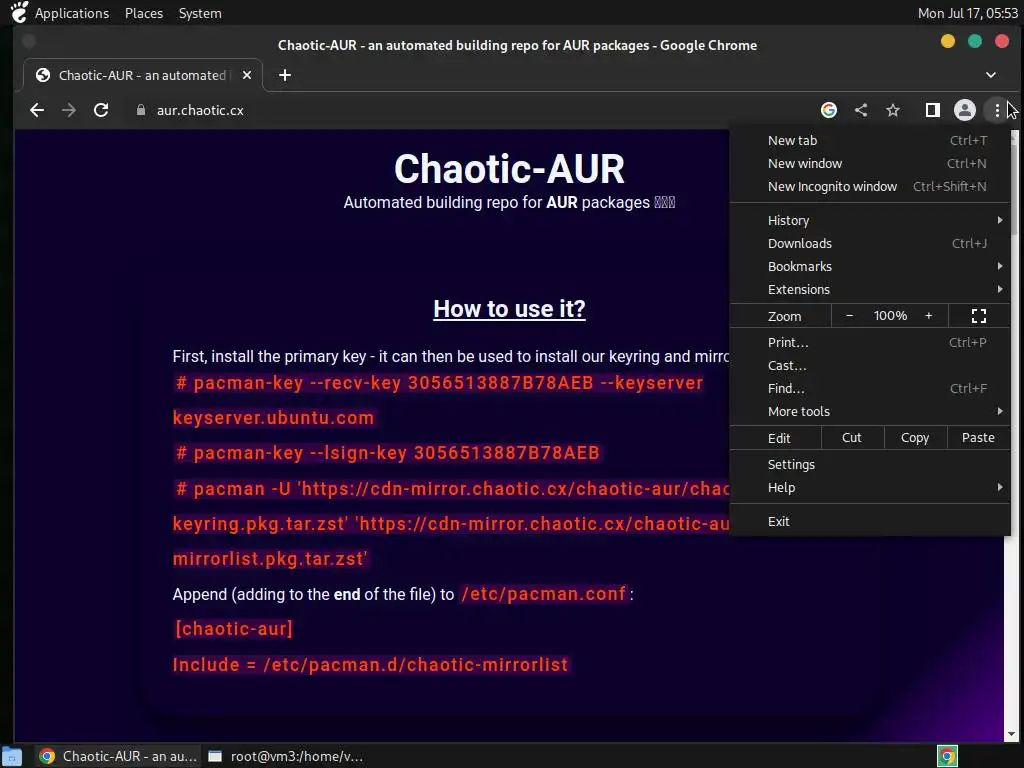Open Chrome Settings
Screen dimensions: 1024x768
pos(870,464)
